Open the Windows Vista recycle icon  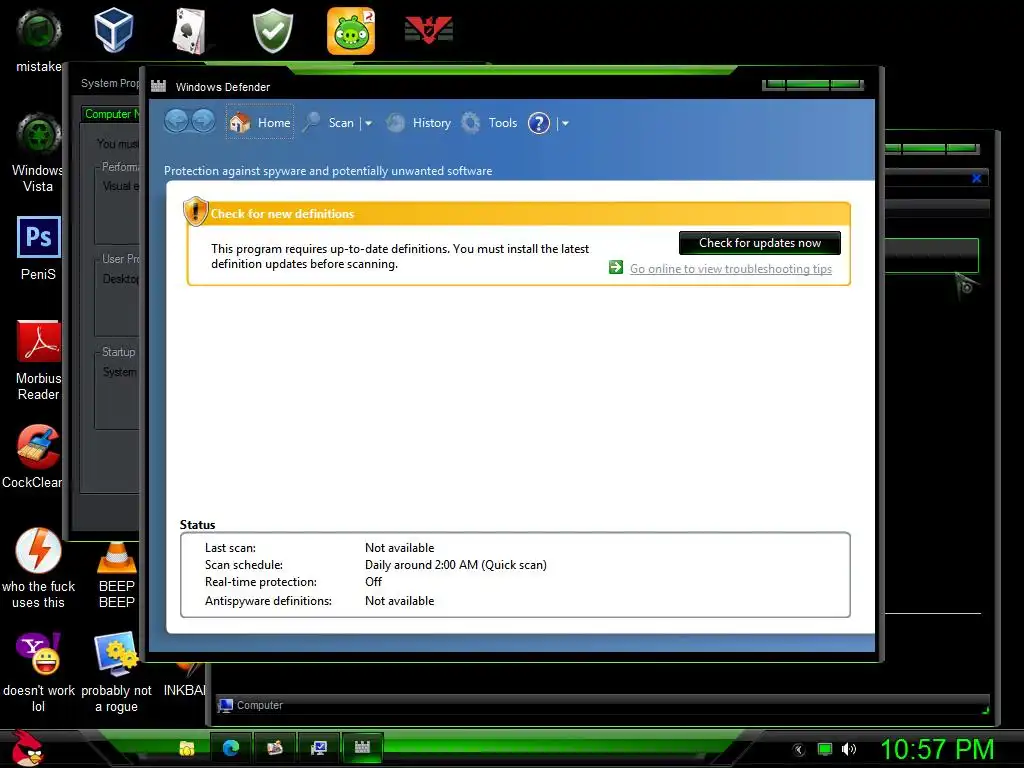point(39,152)
